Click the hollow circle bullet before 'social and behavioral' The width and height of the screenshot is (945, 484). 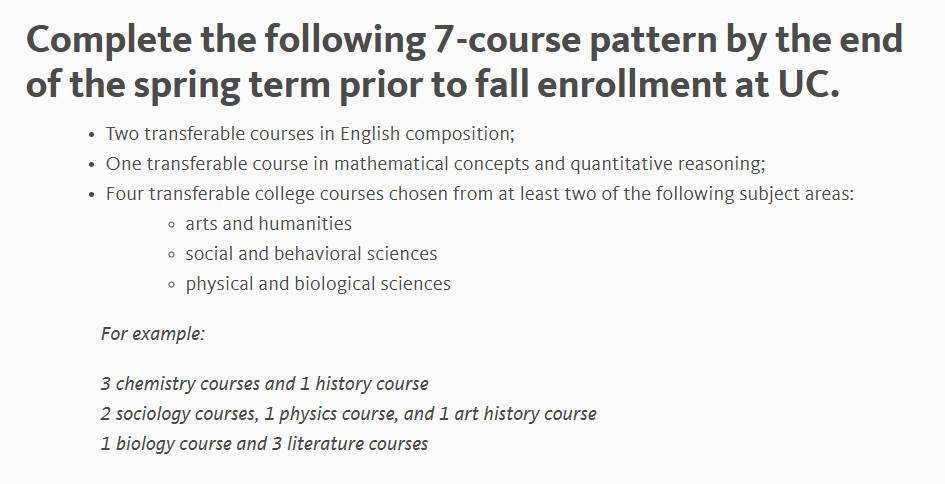(x=172, y=255)
